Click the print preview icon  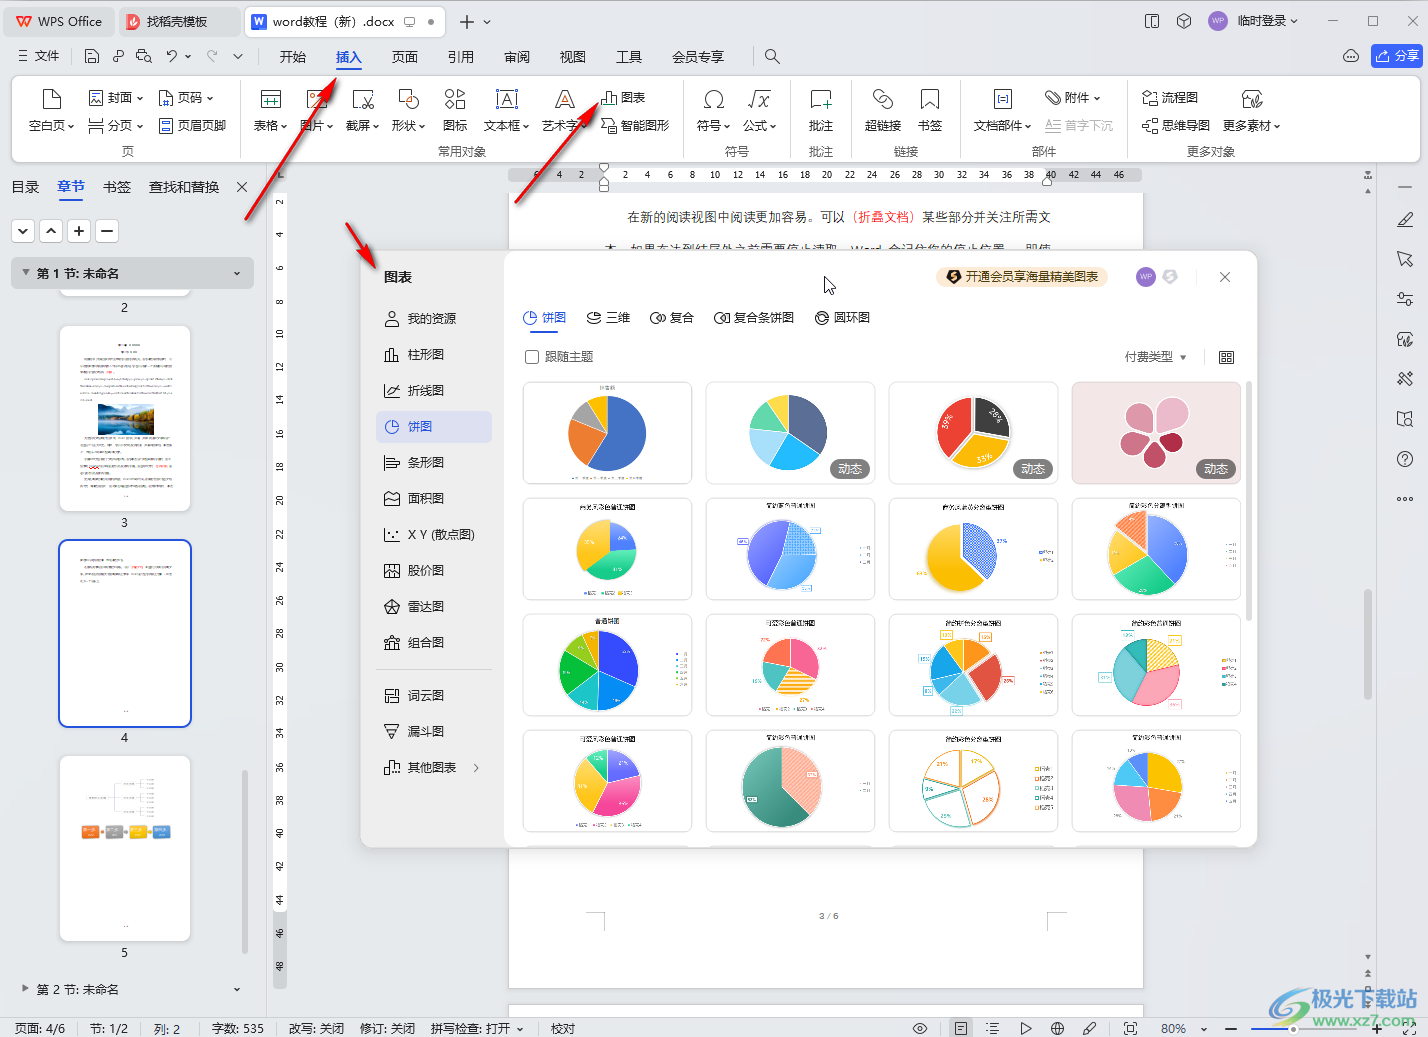tap(144, 56)
